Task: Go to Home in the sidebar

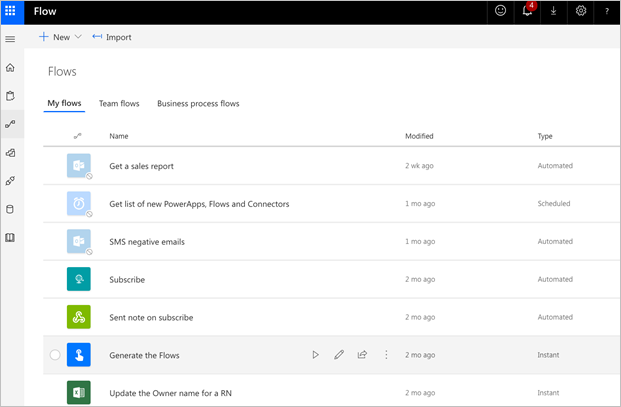Action: (x=10, y=68)
